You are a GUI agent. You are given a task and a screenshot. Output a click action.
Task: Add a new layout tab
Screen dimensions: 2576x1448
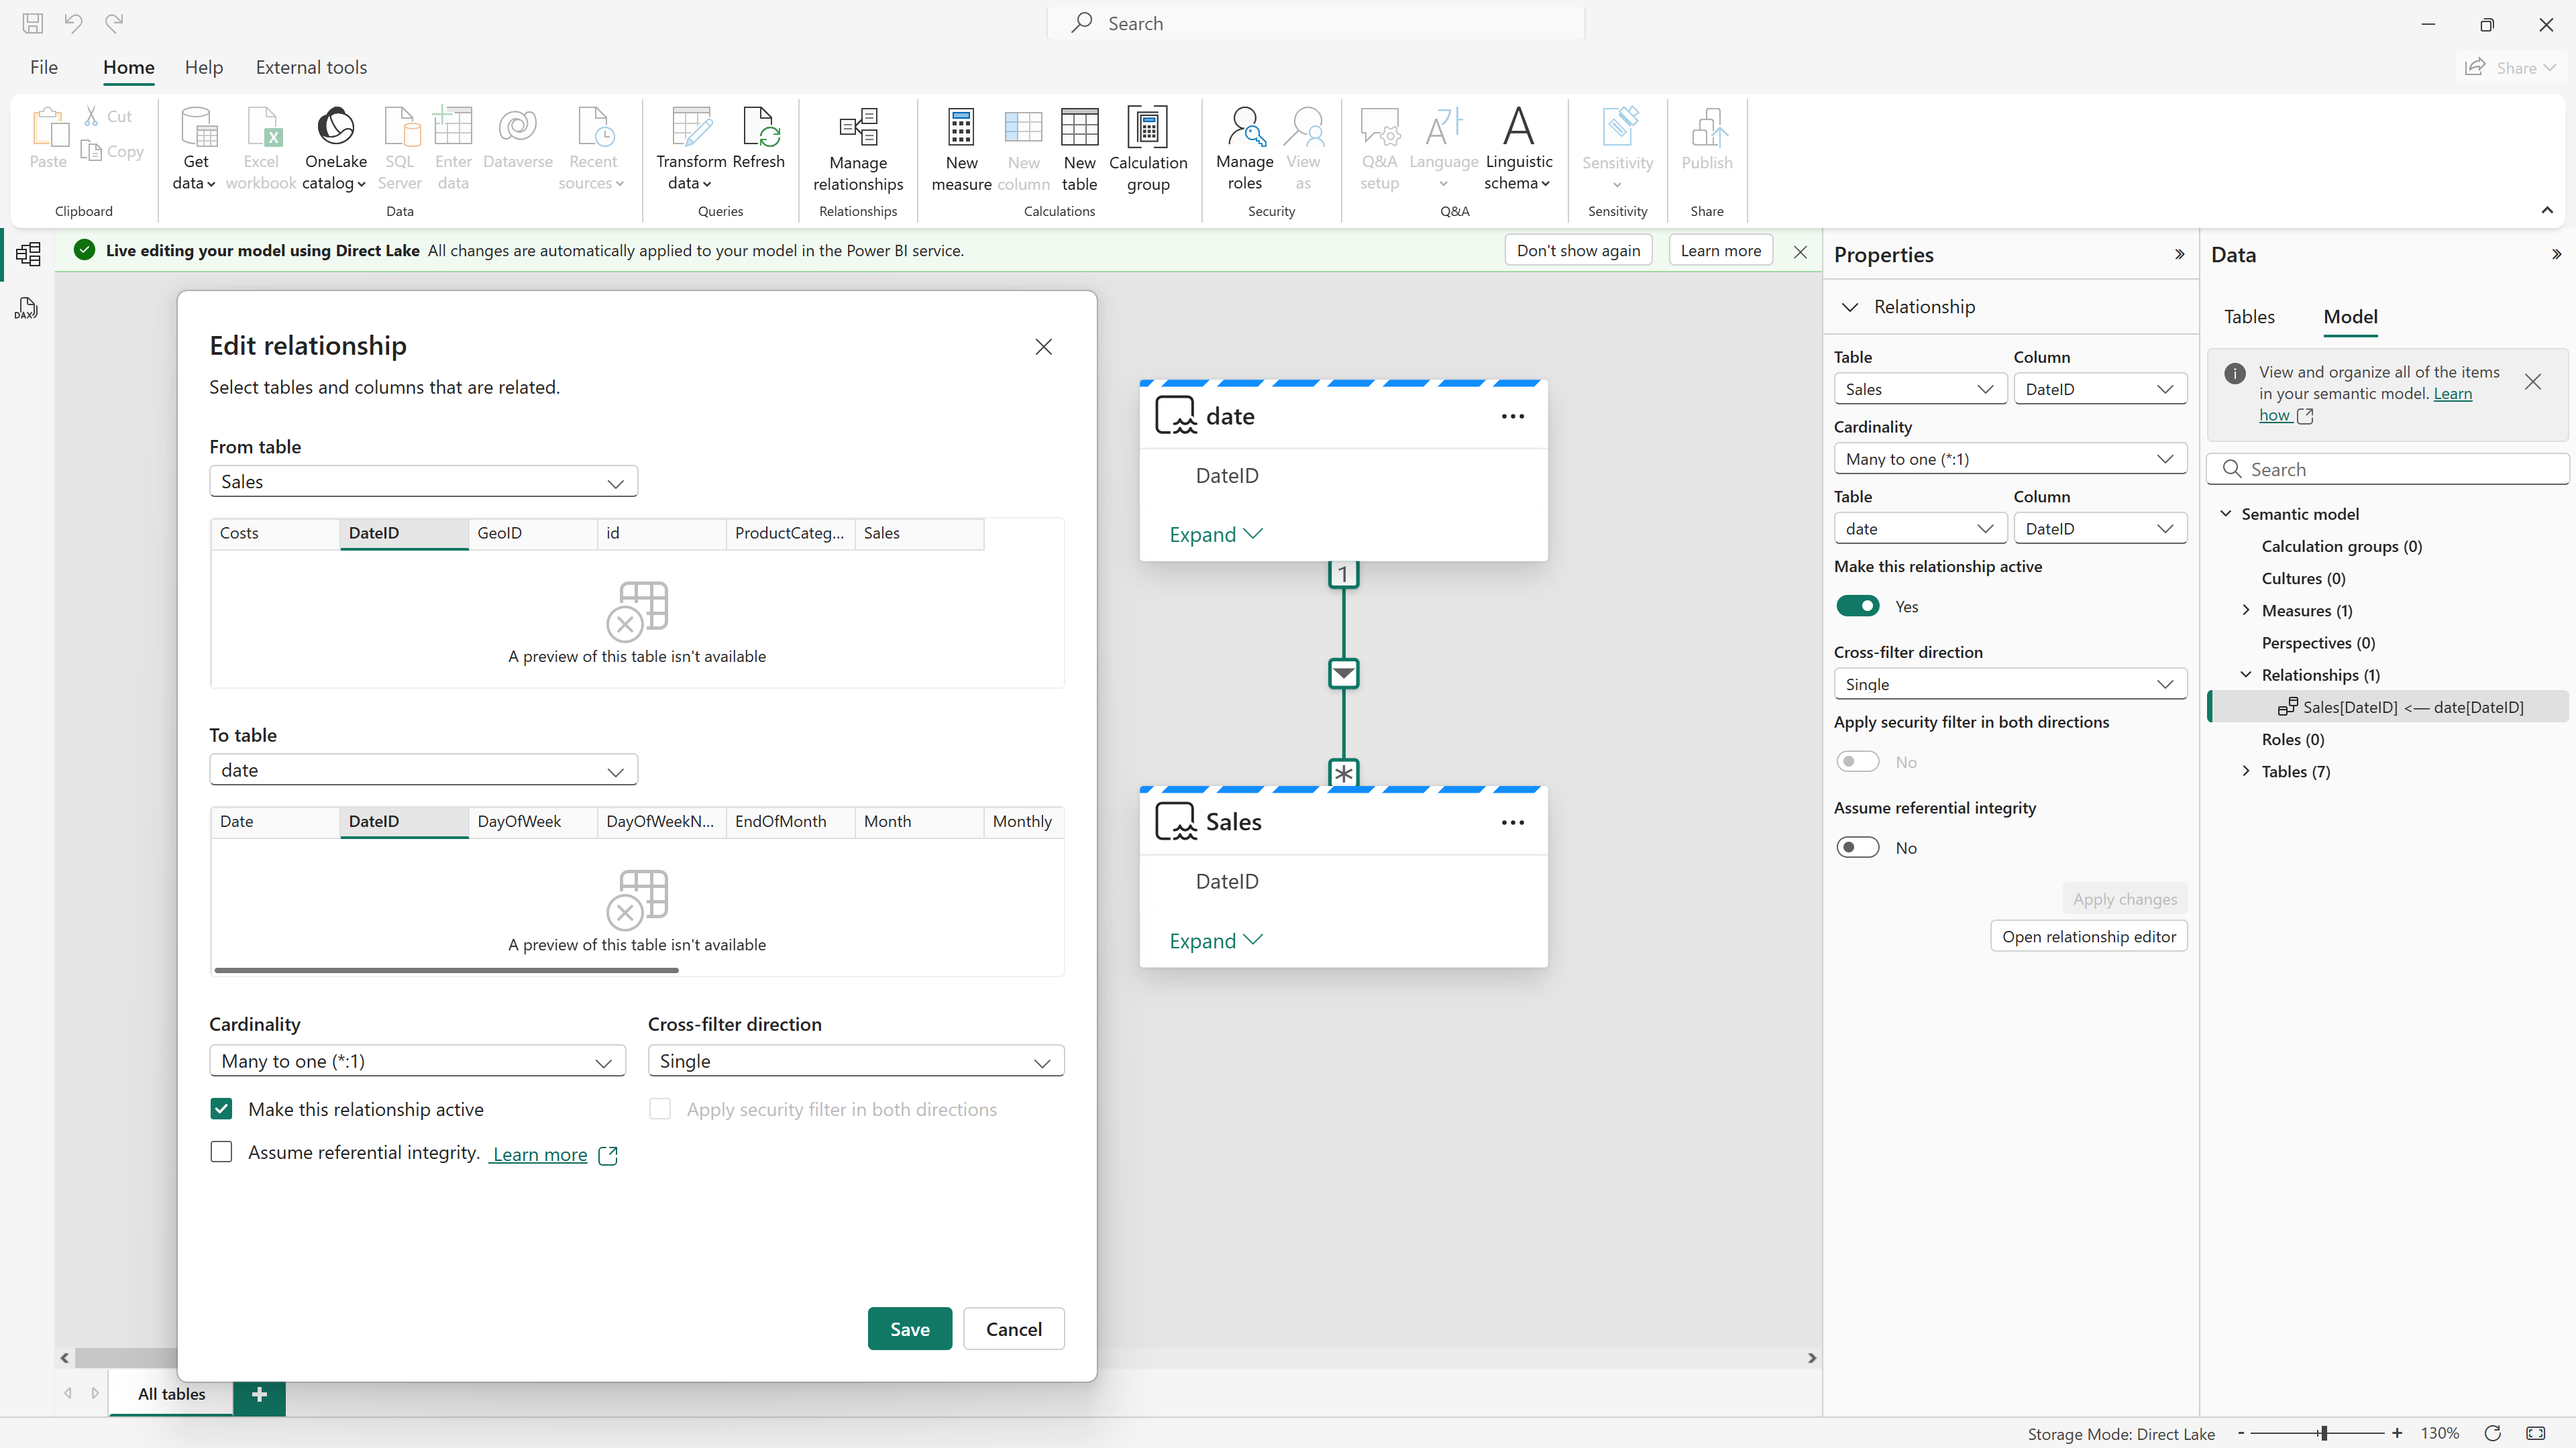[259, 1394]
